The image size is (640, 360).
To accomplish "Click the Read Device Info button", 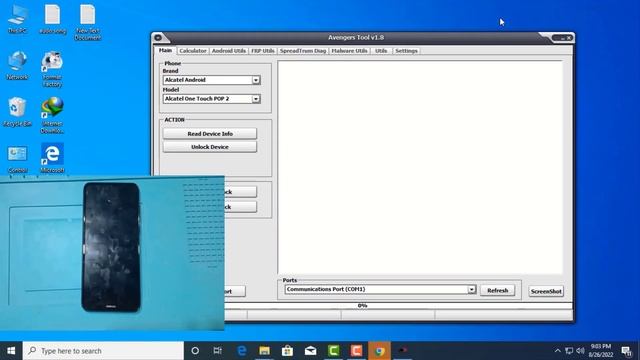I will pos(210,133).
